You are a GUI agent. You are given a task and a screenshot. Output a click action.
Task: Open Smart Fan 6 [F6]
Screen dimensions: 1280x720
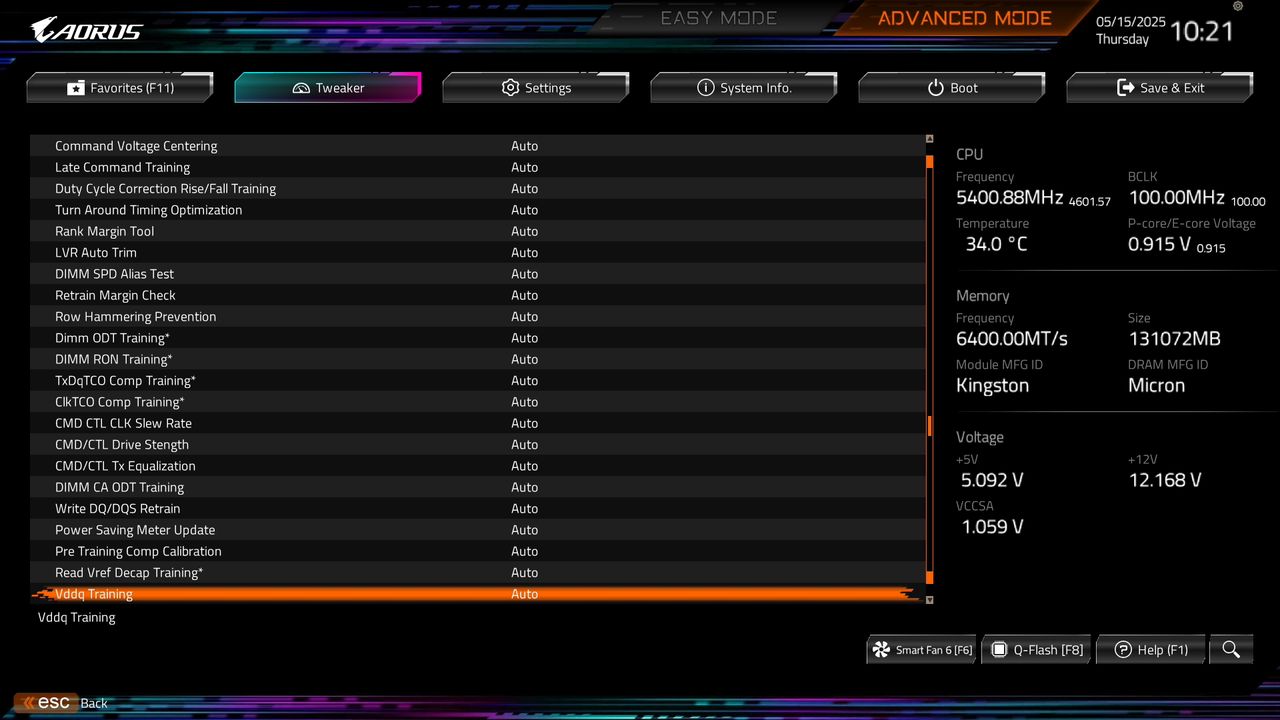point(922,650)
